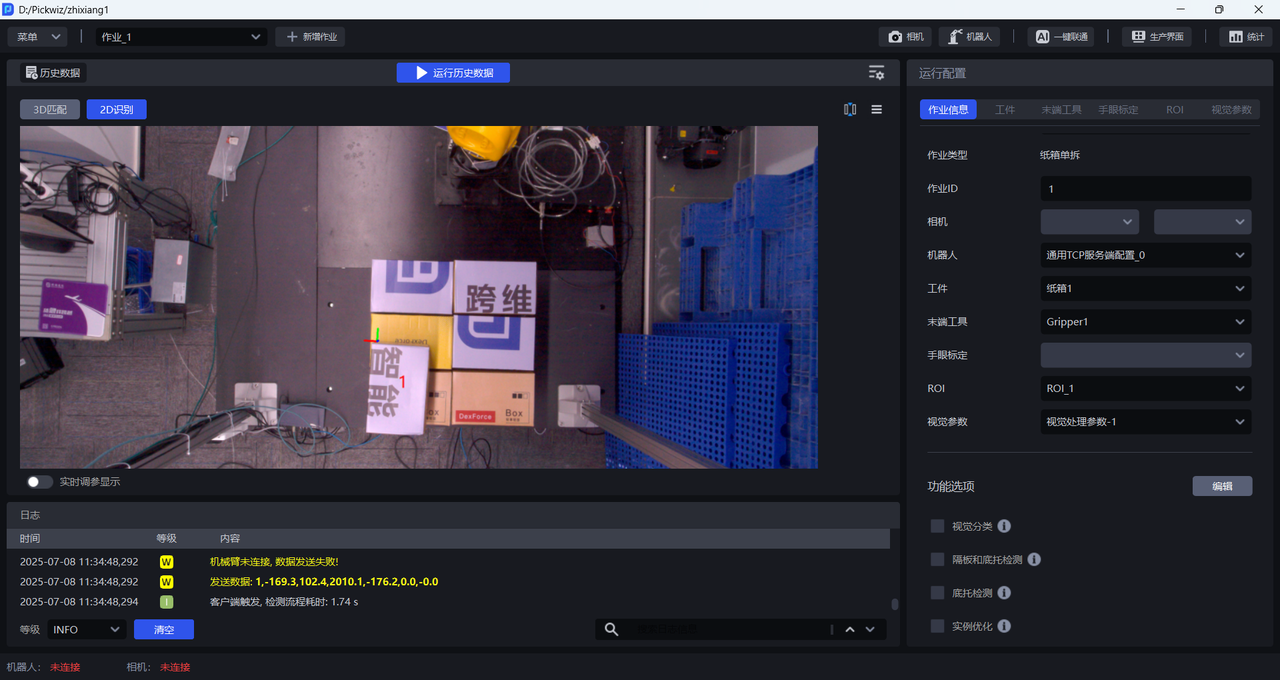This screenshot has width=1280, height=680.
Task: Open the hamburger list menu above image
Action: (877, 110)
